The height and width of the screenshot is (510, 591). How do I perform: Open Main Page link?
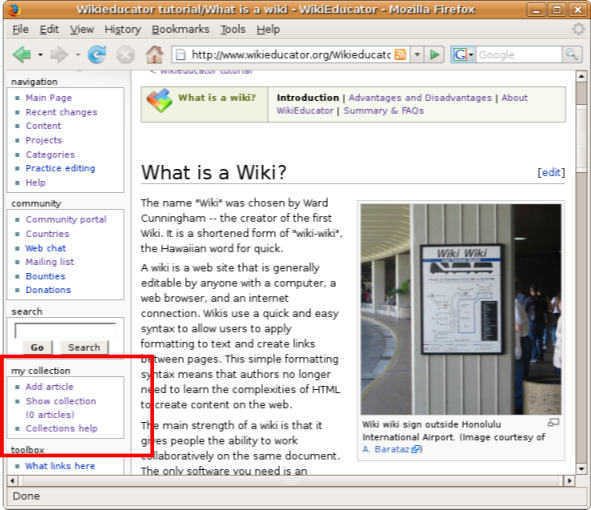tap(49, 98)
